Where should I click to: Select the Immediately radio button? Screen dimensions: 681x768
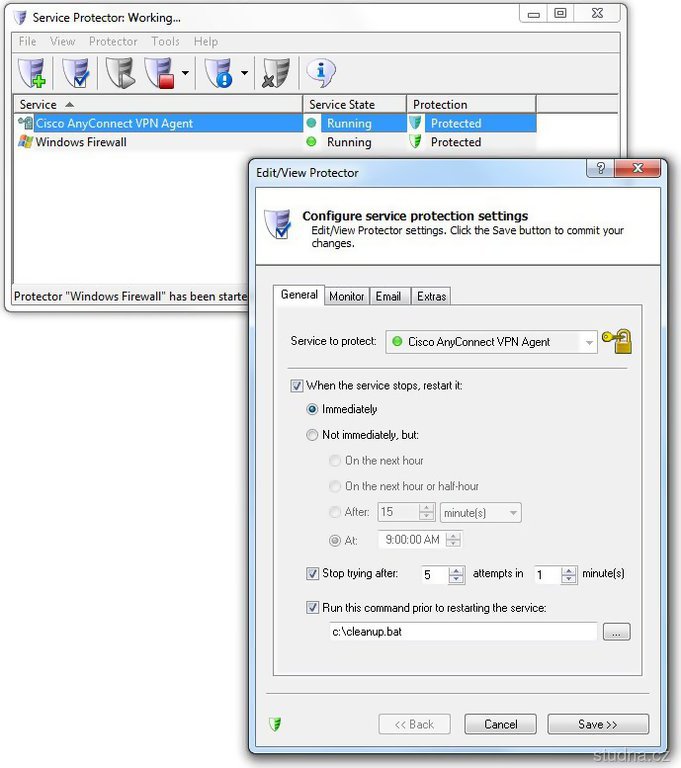tap(312, 409)
